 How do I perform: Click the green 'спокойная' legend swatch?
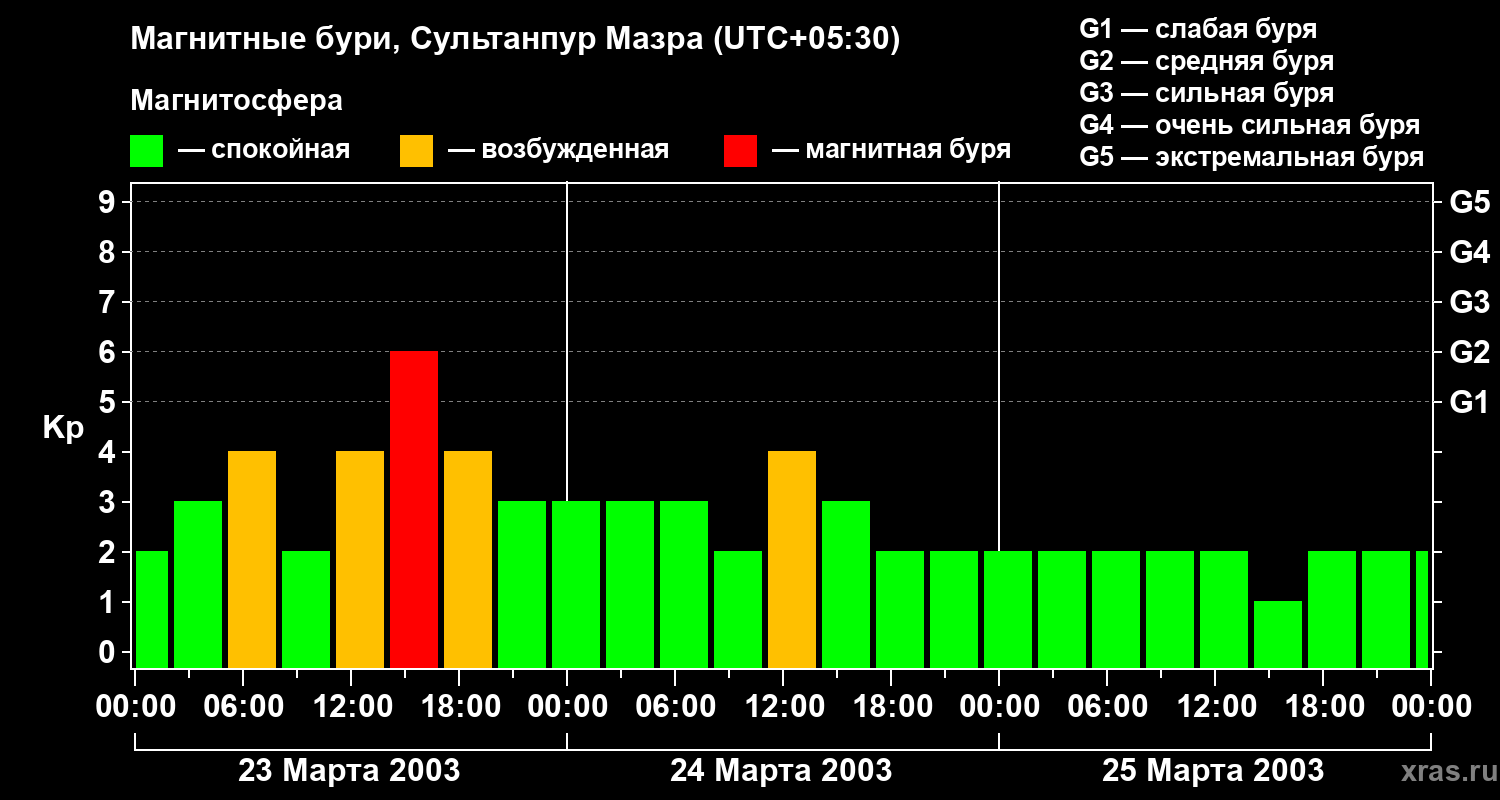(147, 151)
